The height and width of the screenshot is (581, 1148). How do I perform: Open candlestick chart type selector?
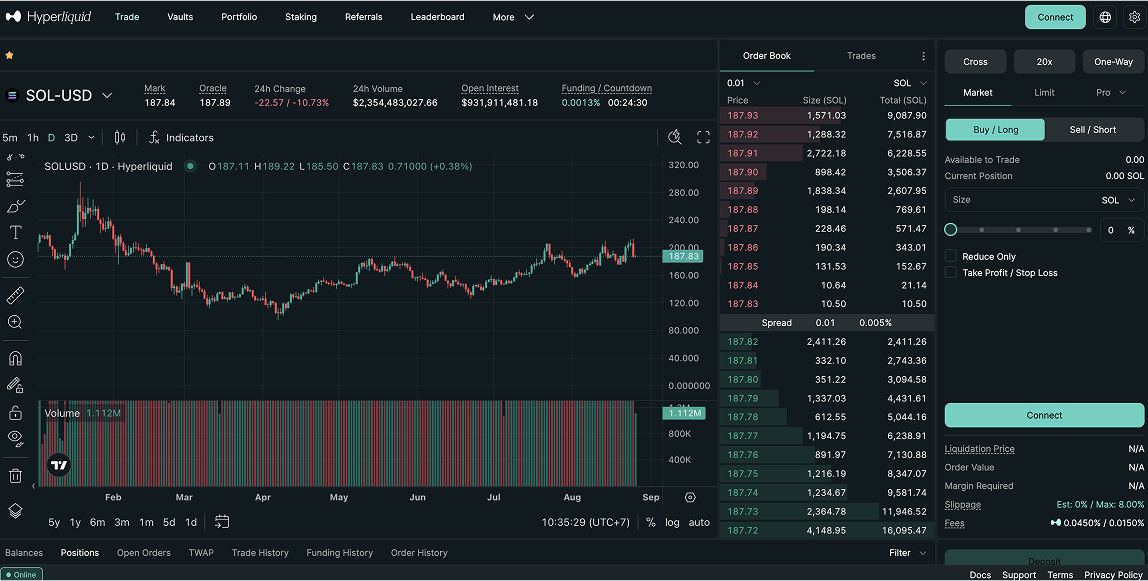click(x=120, y=138)
